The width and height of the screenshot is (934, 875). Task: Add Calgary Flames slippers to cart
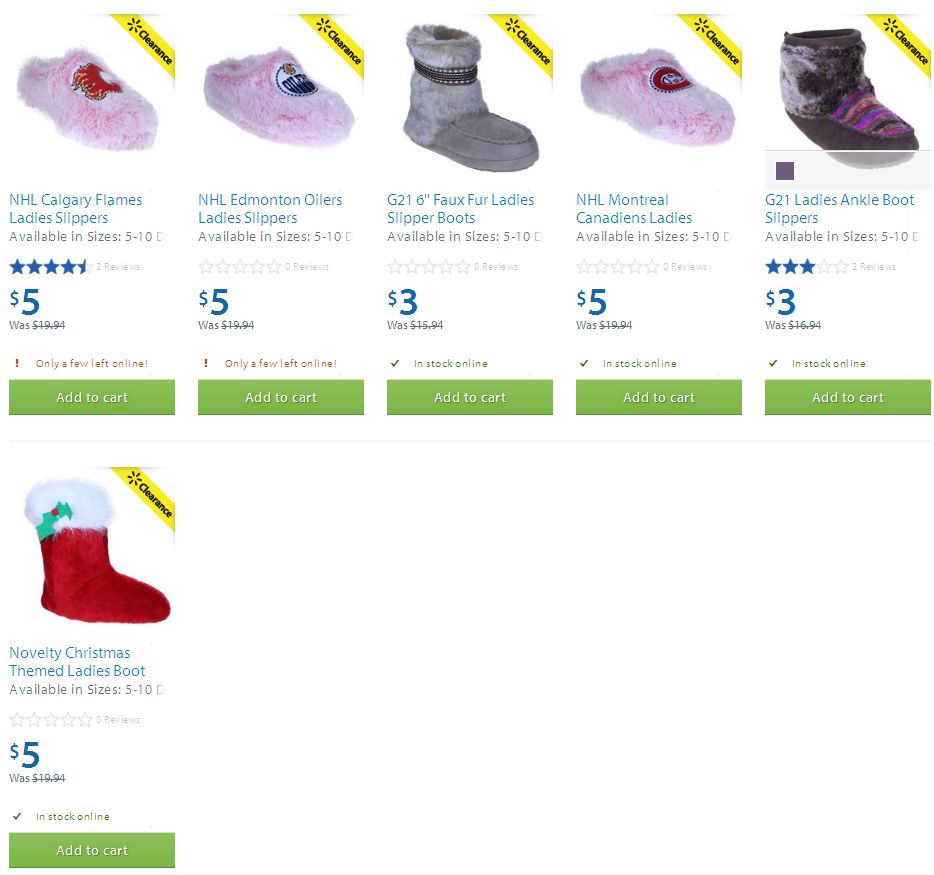tap(92, 397)
